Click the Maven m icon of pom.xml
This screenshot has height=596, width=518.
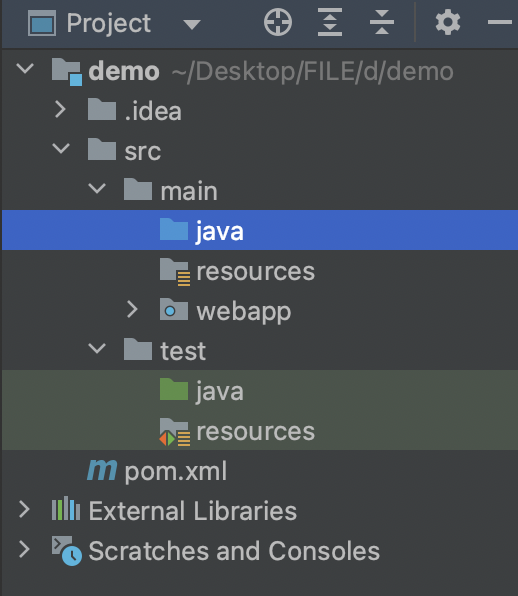click(x=102, y=470)
